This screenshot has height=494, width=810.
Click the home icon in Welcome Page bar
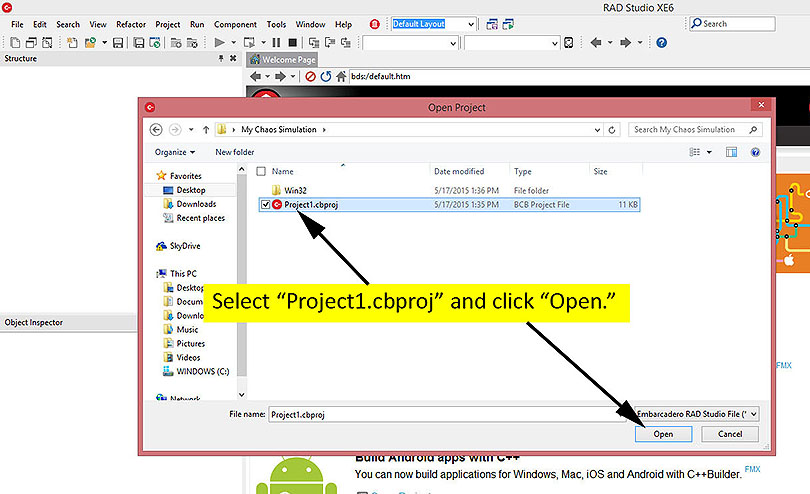[341, 76]
